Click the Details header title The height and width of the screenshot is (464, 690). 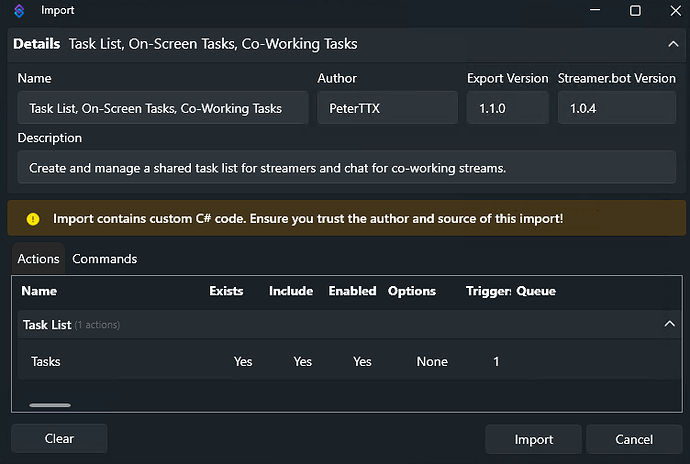(x=37, y=44)
